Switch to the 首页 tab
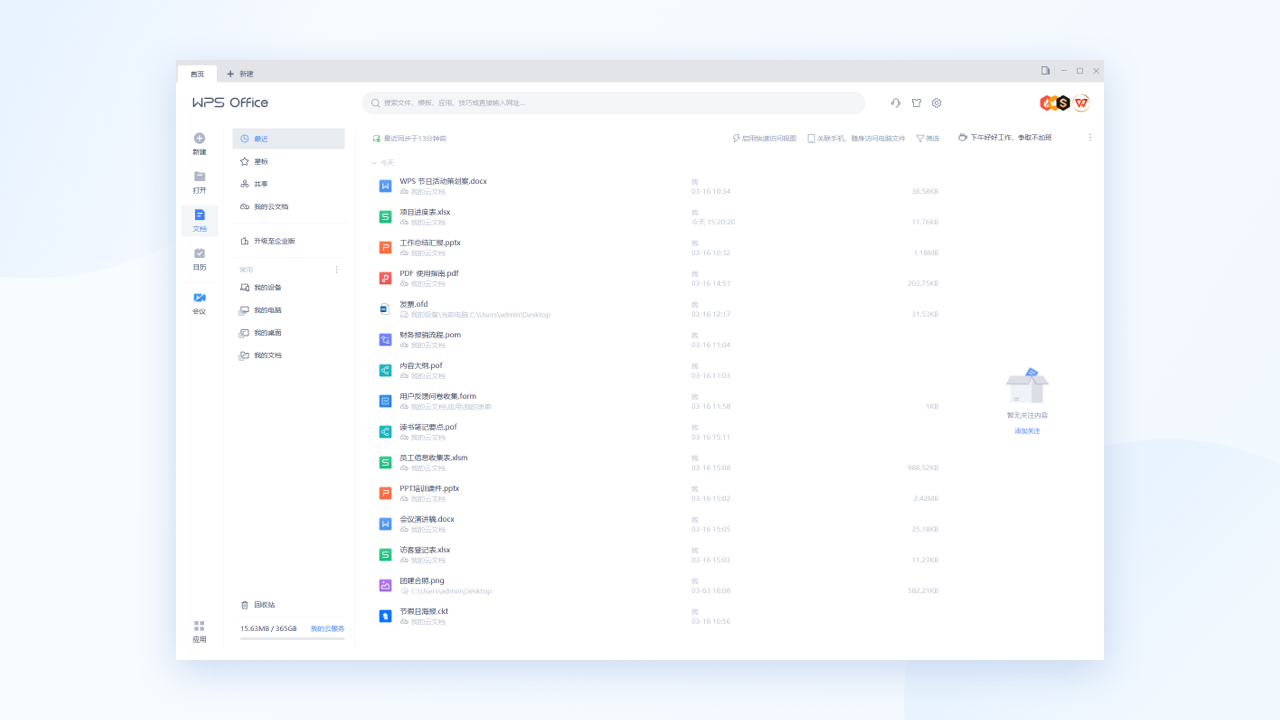Viewport: 1280px width, 720px height. (197, 74)
